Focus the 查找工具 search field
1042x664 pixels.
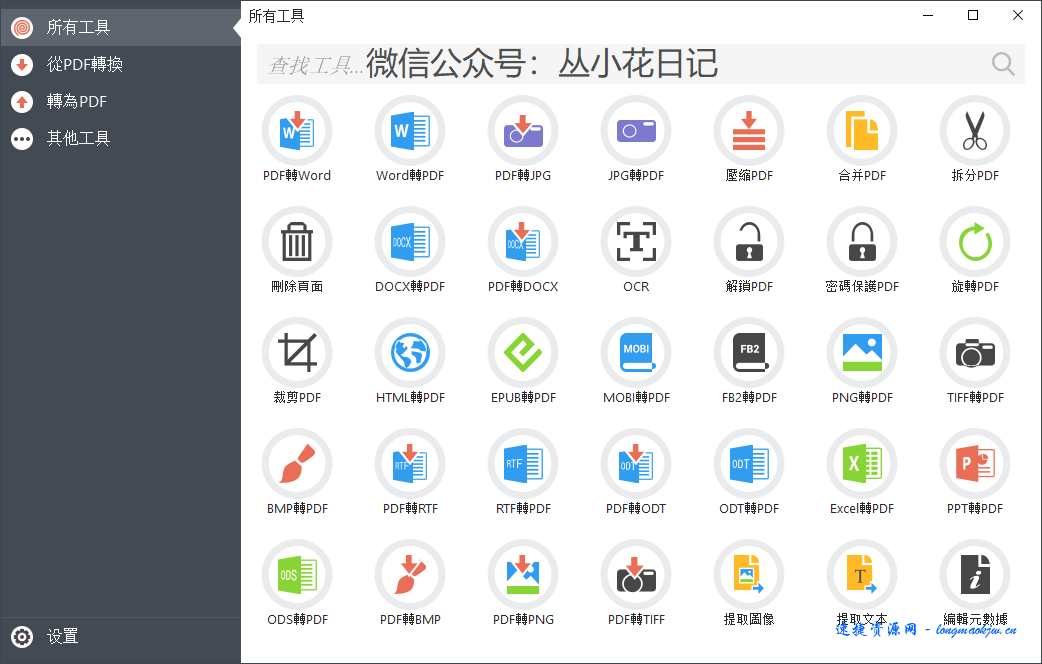(x=641, y=64)
